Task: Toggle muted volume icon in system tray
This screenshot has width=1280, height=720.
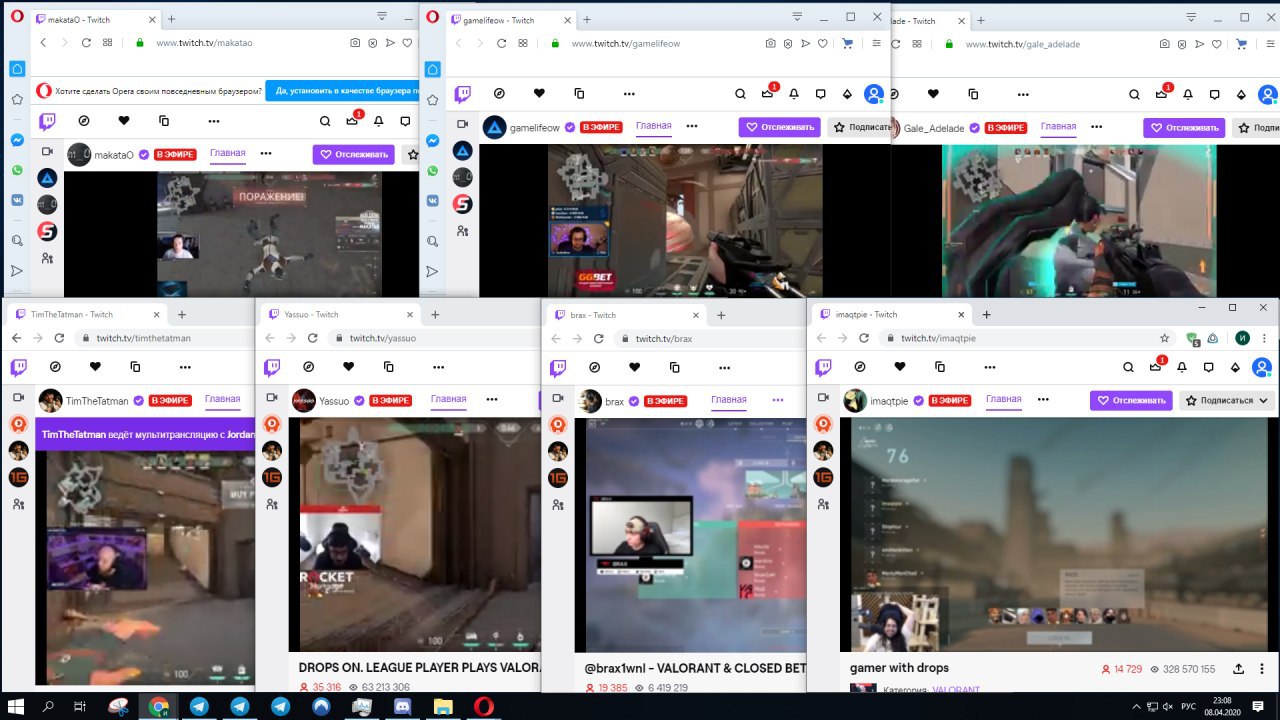Action: coord(1167,706)
